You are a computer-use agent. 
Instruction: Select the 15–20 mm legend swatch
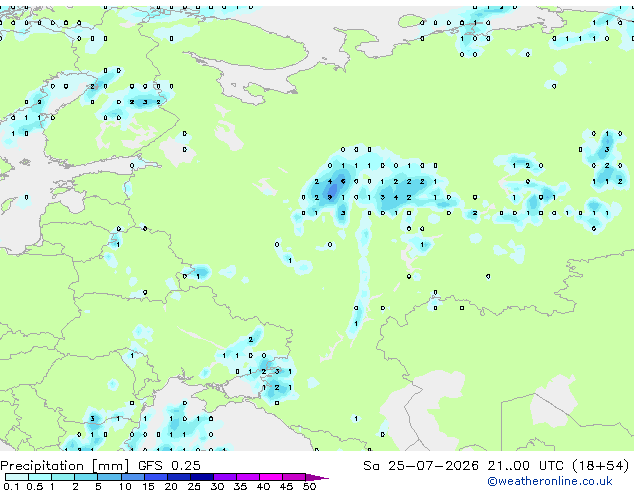coord(156,477)
